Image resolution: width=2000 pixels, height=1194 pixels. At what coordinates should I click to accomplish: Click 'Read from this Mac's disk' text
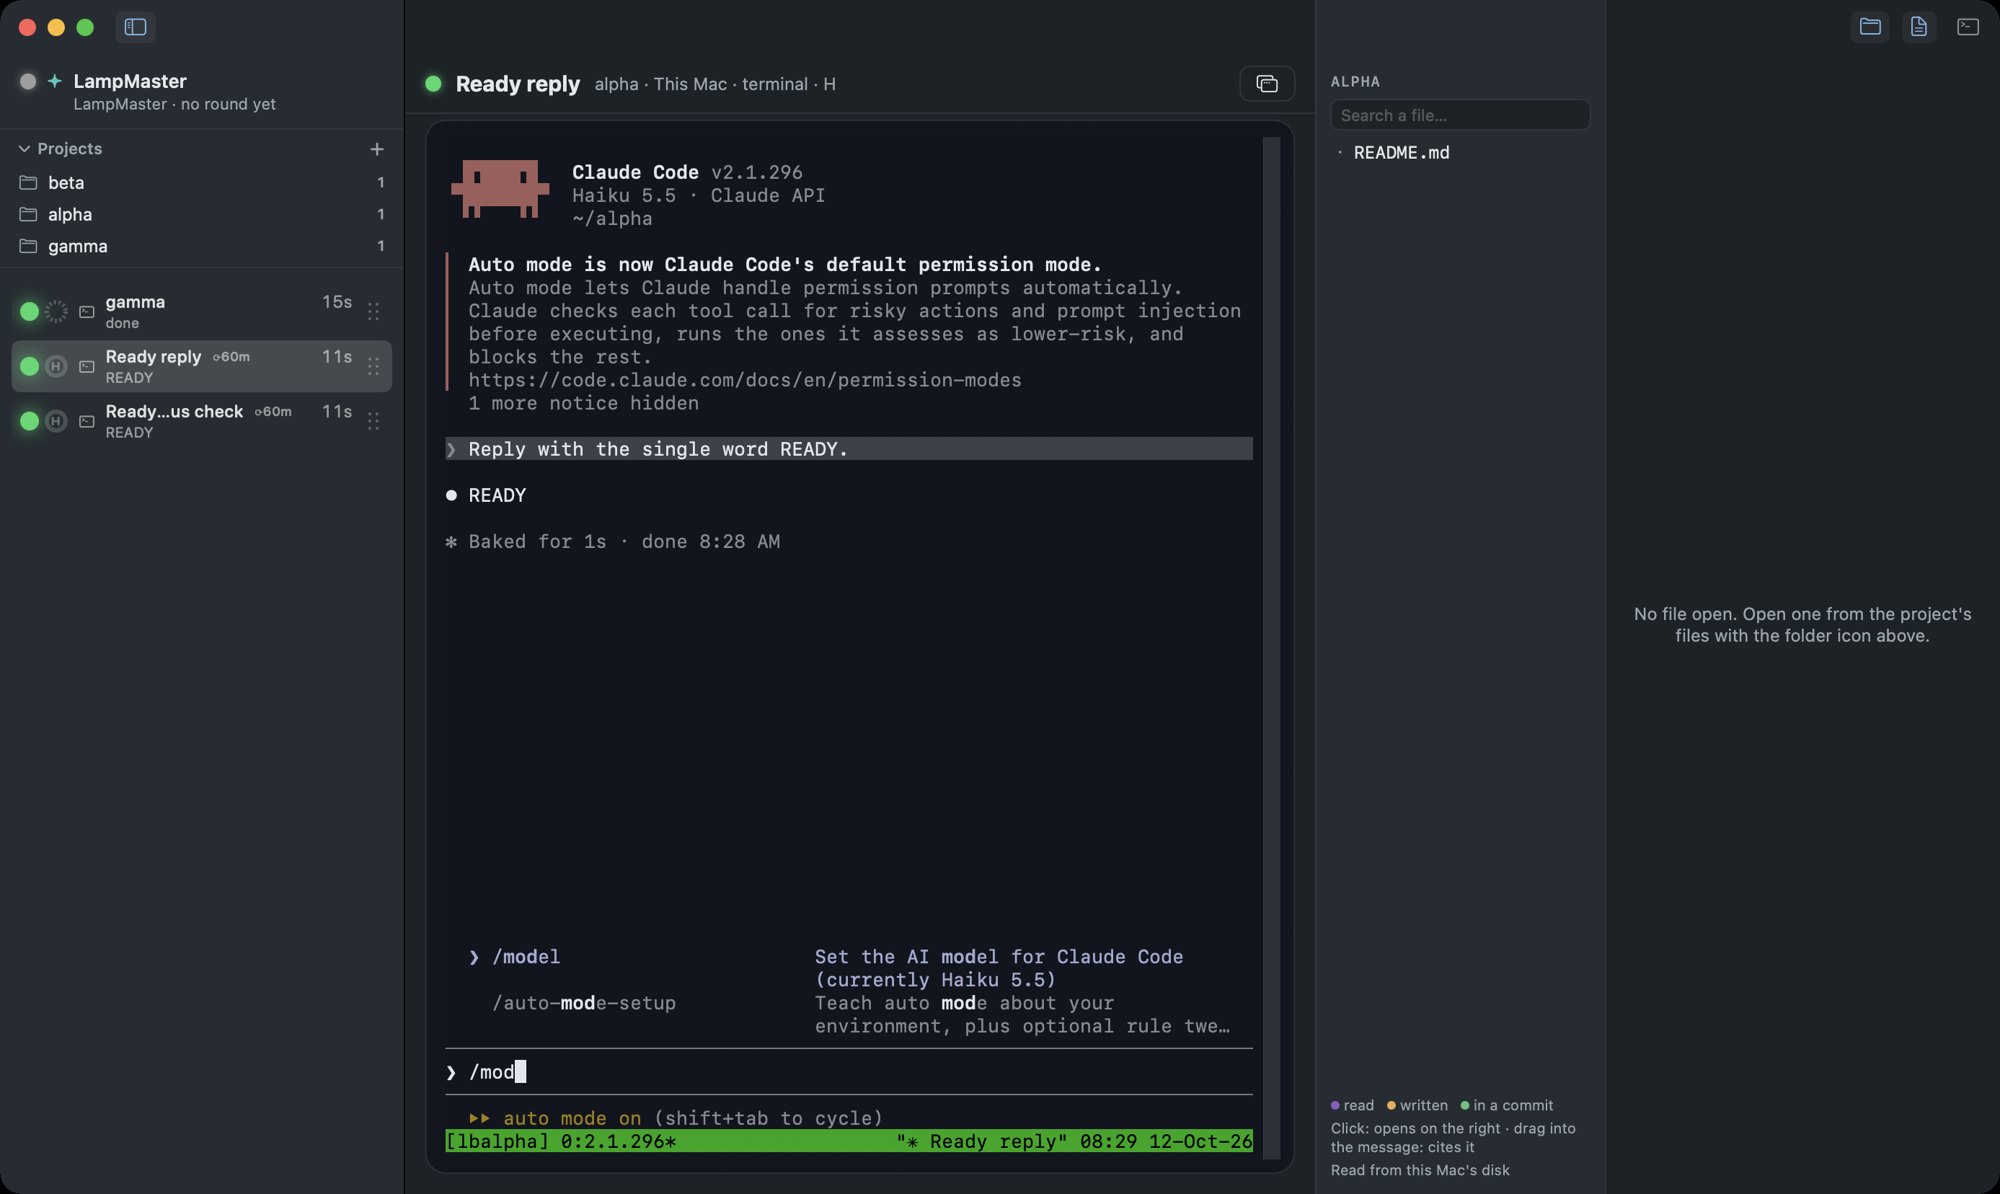click(1420, 1170)
